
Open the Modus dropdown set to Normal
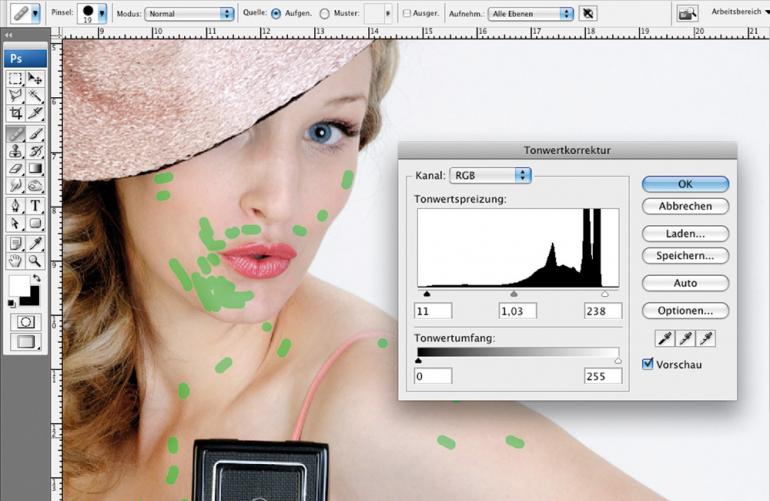tap(189, 14)
